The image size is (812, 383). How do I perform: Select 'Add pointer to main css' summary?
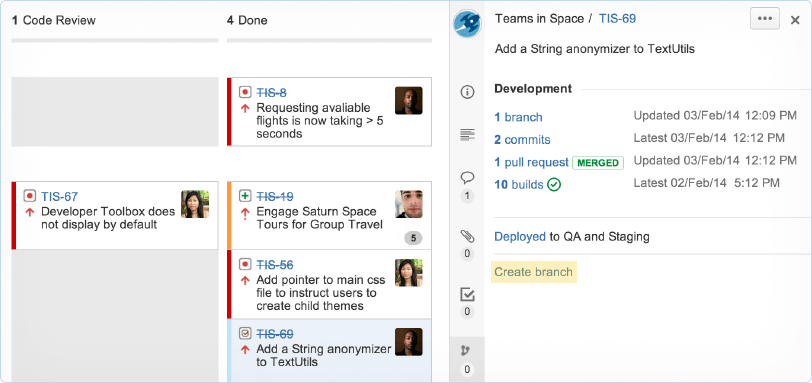[321, 293]
